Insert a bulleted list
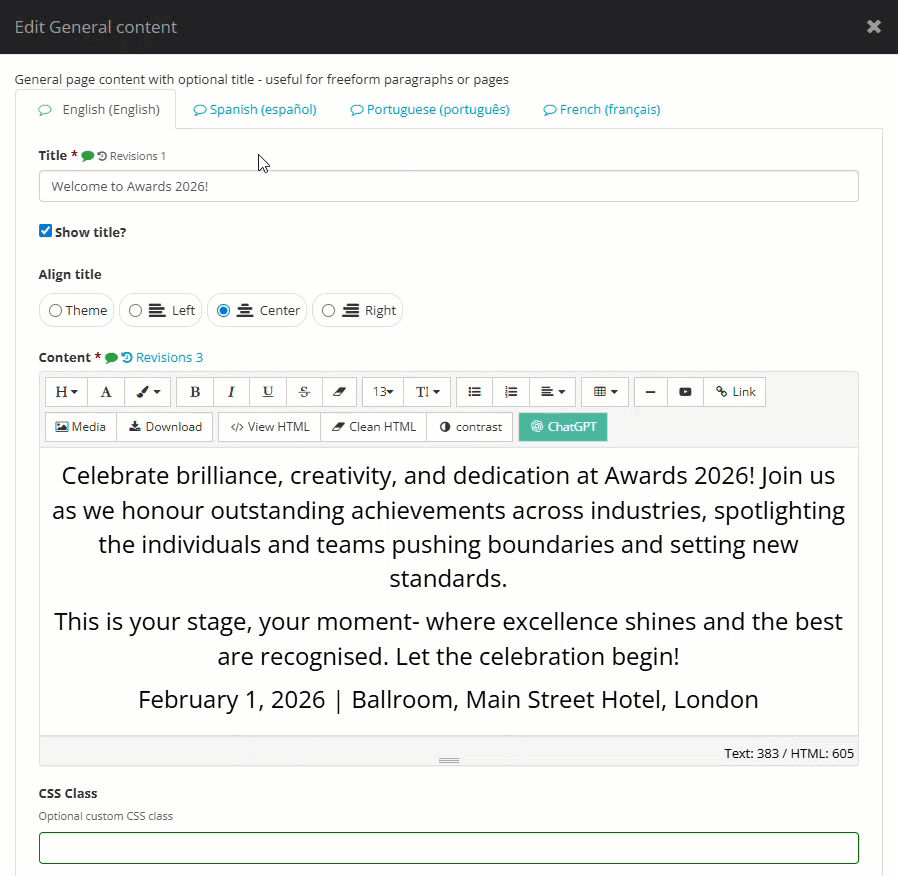This screenshot has height=876, width=898. (474, 391)
